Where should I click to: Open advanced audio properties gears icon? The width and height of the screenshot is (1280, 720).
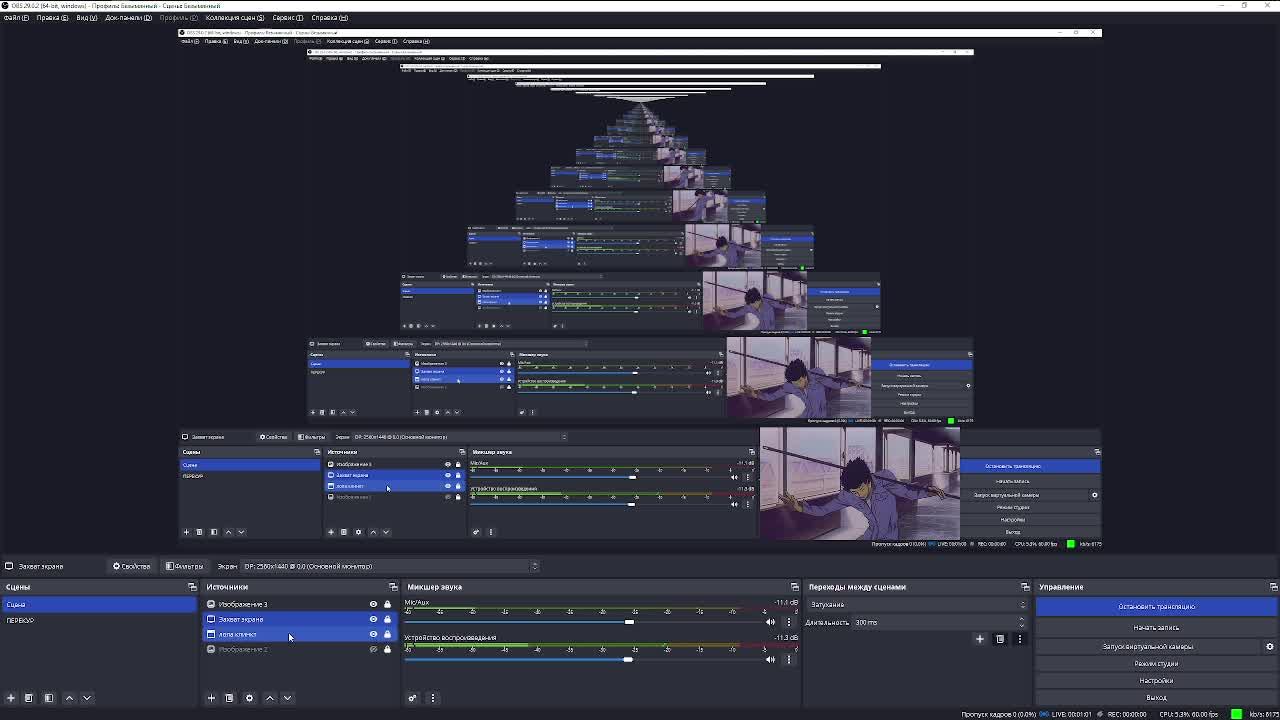pos(412,698)
